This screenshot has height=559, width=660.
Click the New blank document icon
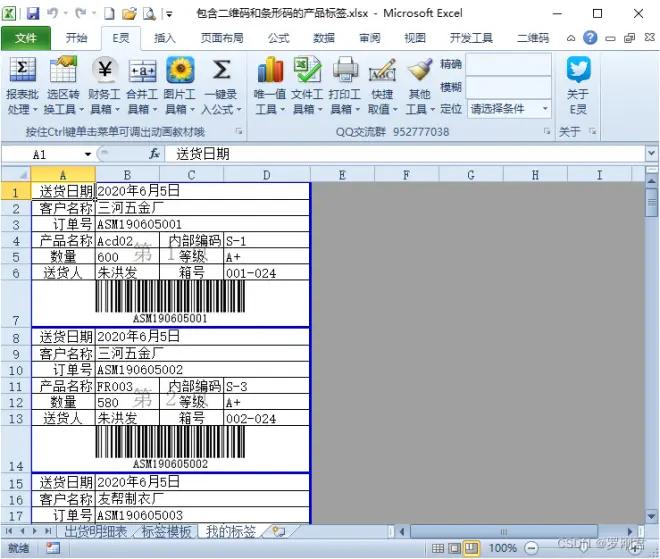click(x=109, y=13)
